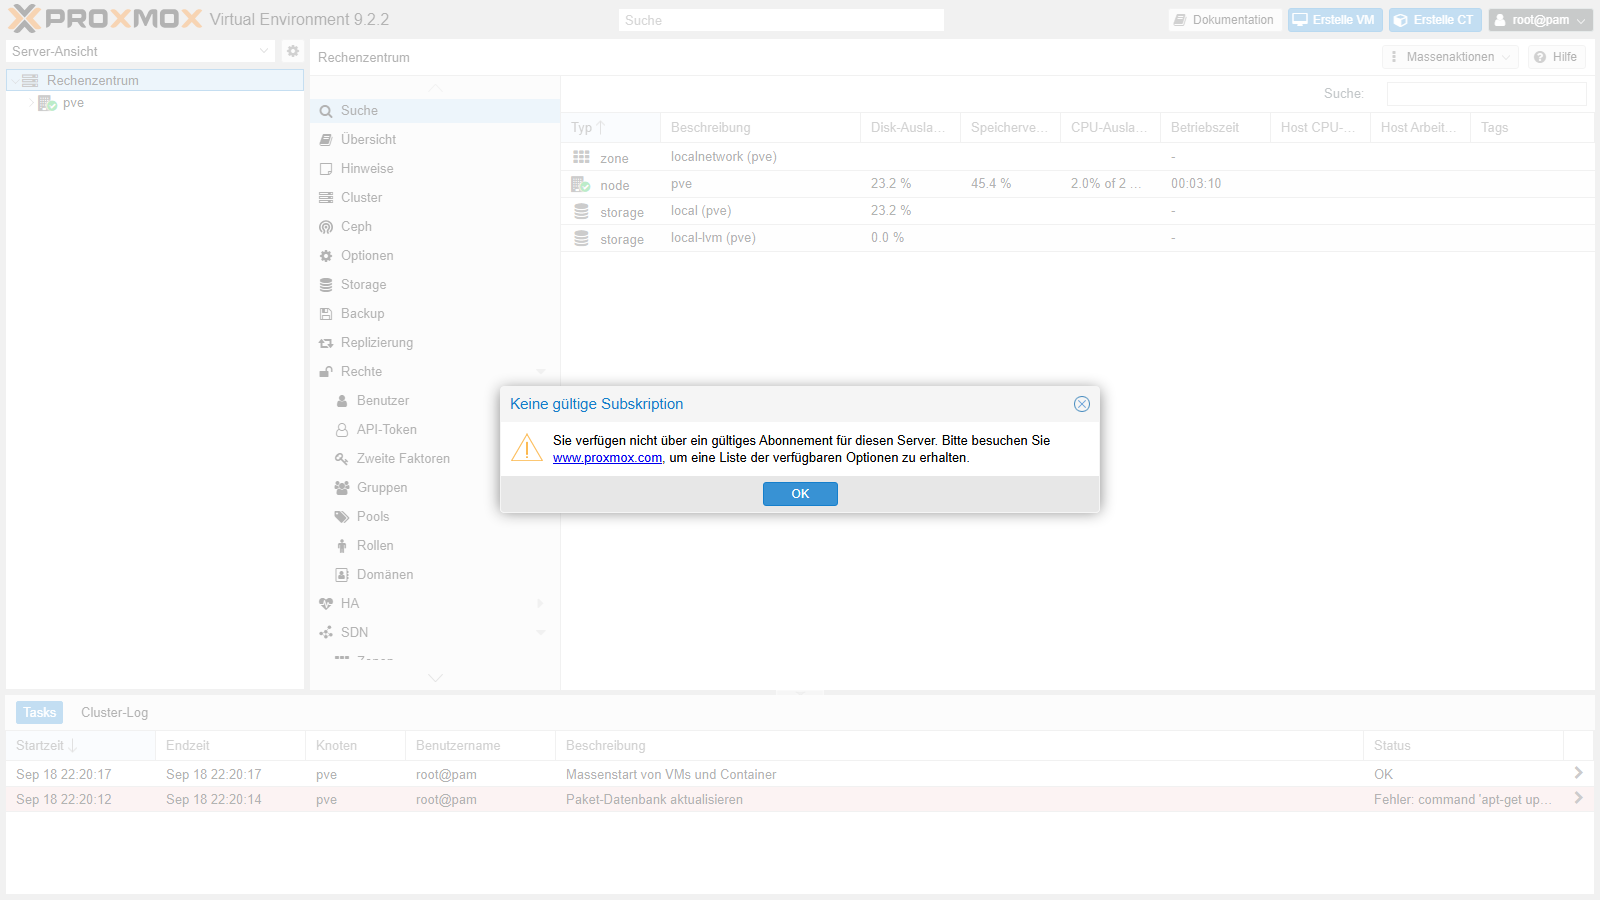Expand the pve node tree arrow
This screenshot has width=1600, height=900.
31,103
